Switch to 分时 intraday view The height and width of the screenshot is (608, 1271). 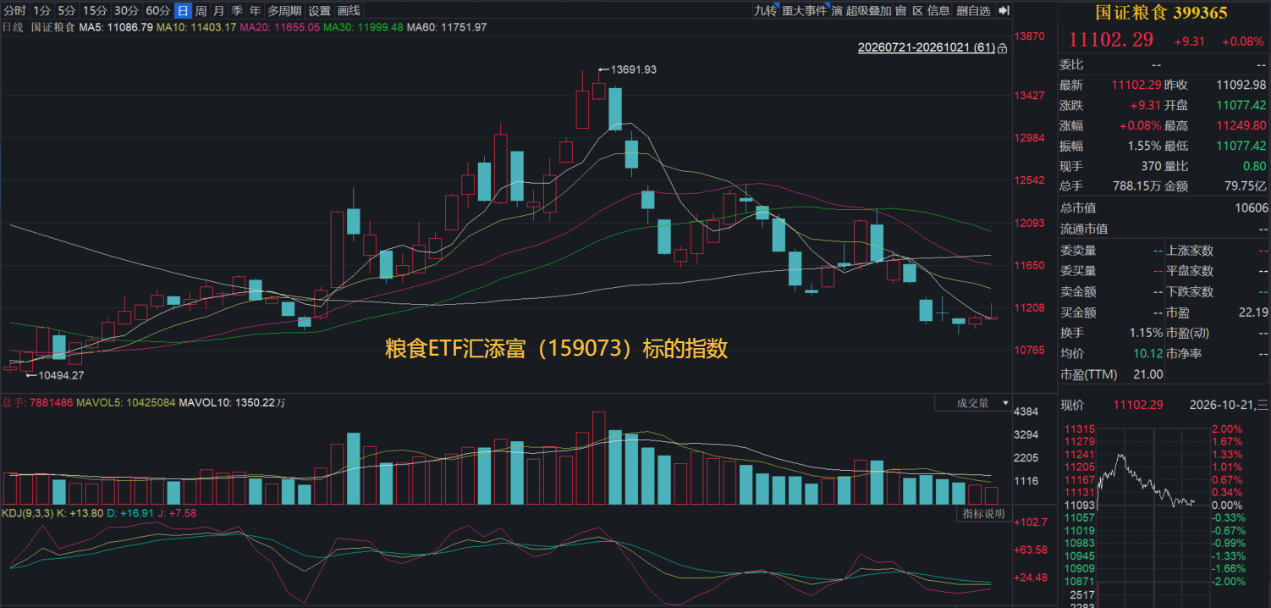[x=15, y=11]
